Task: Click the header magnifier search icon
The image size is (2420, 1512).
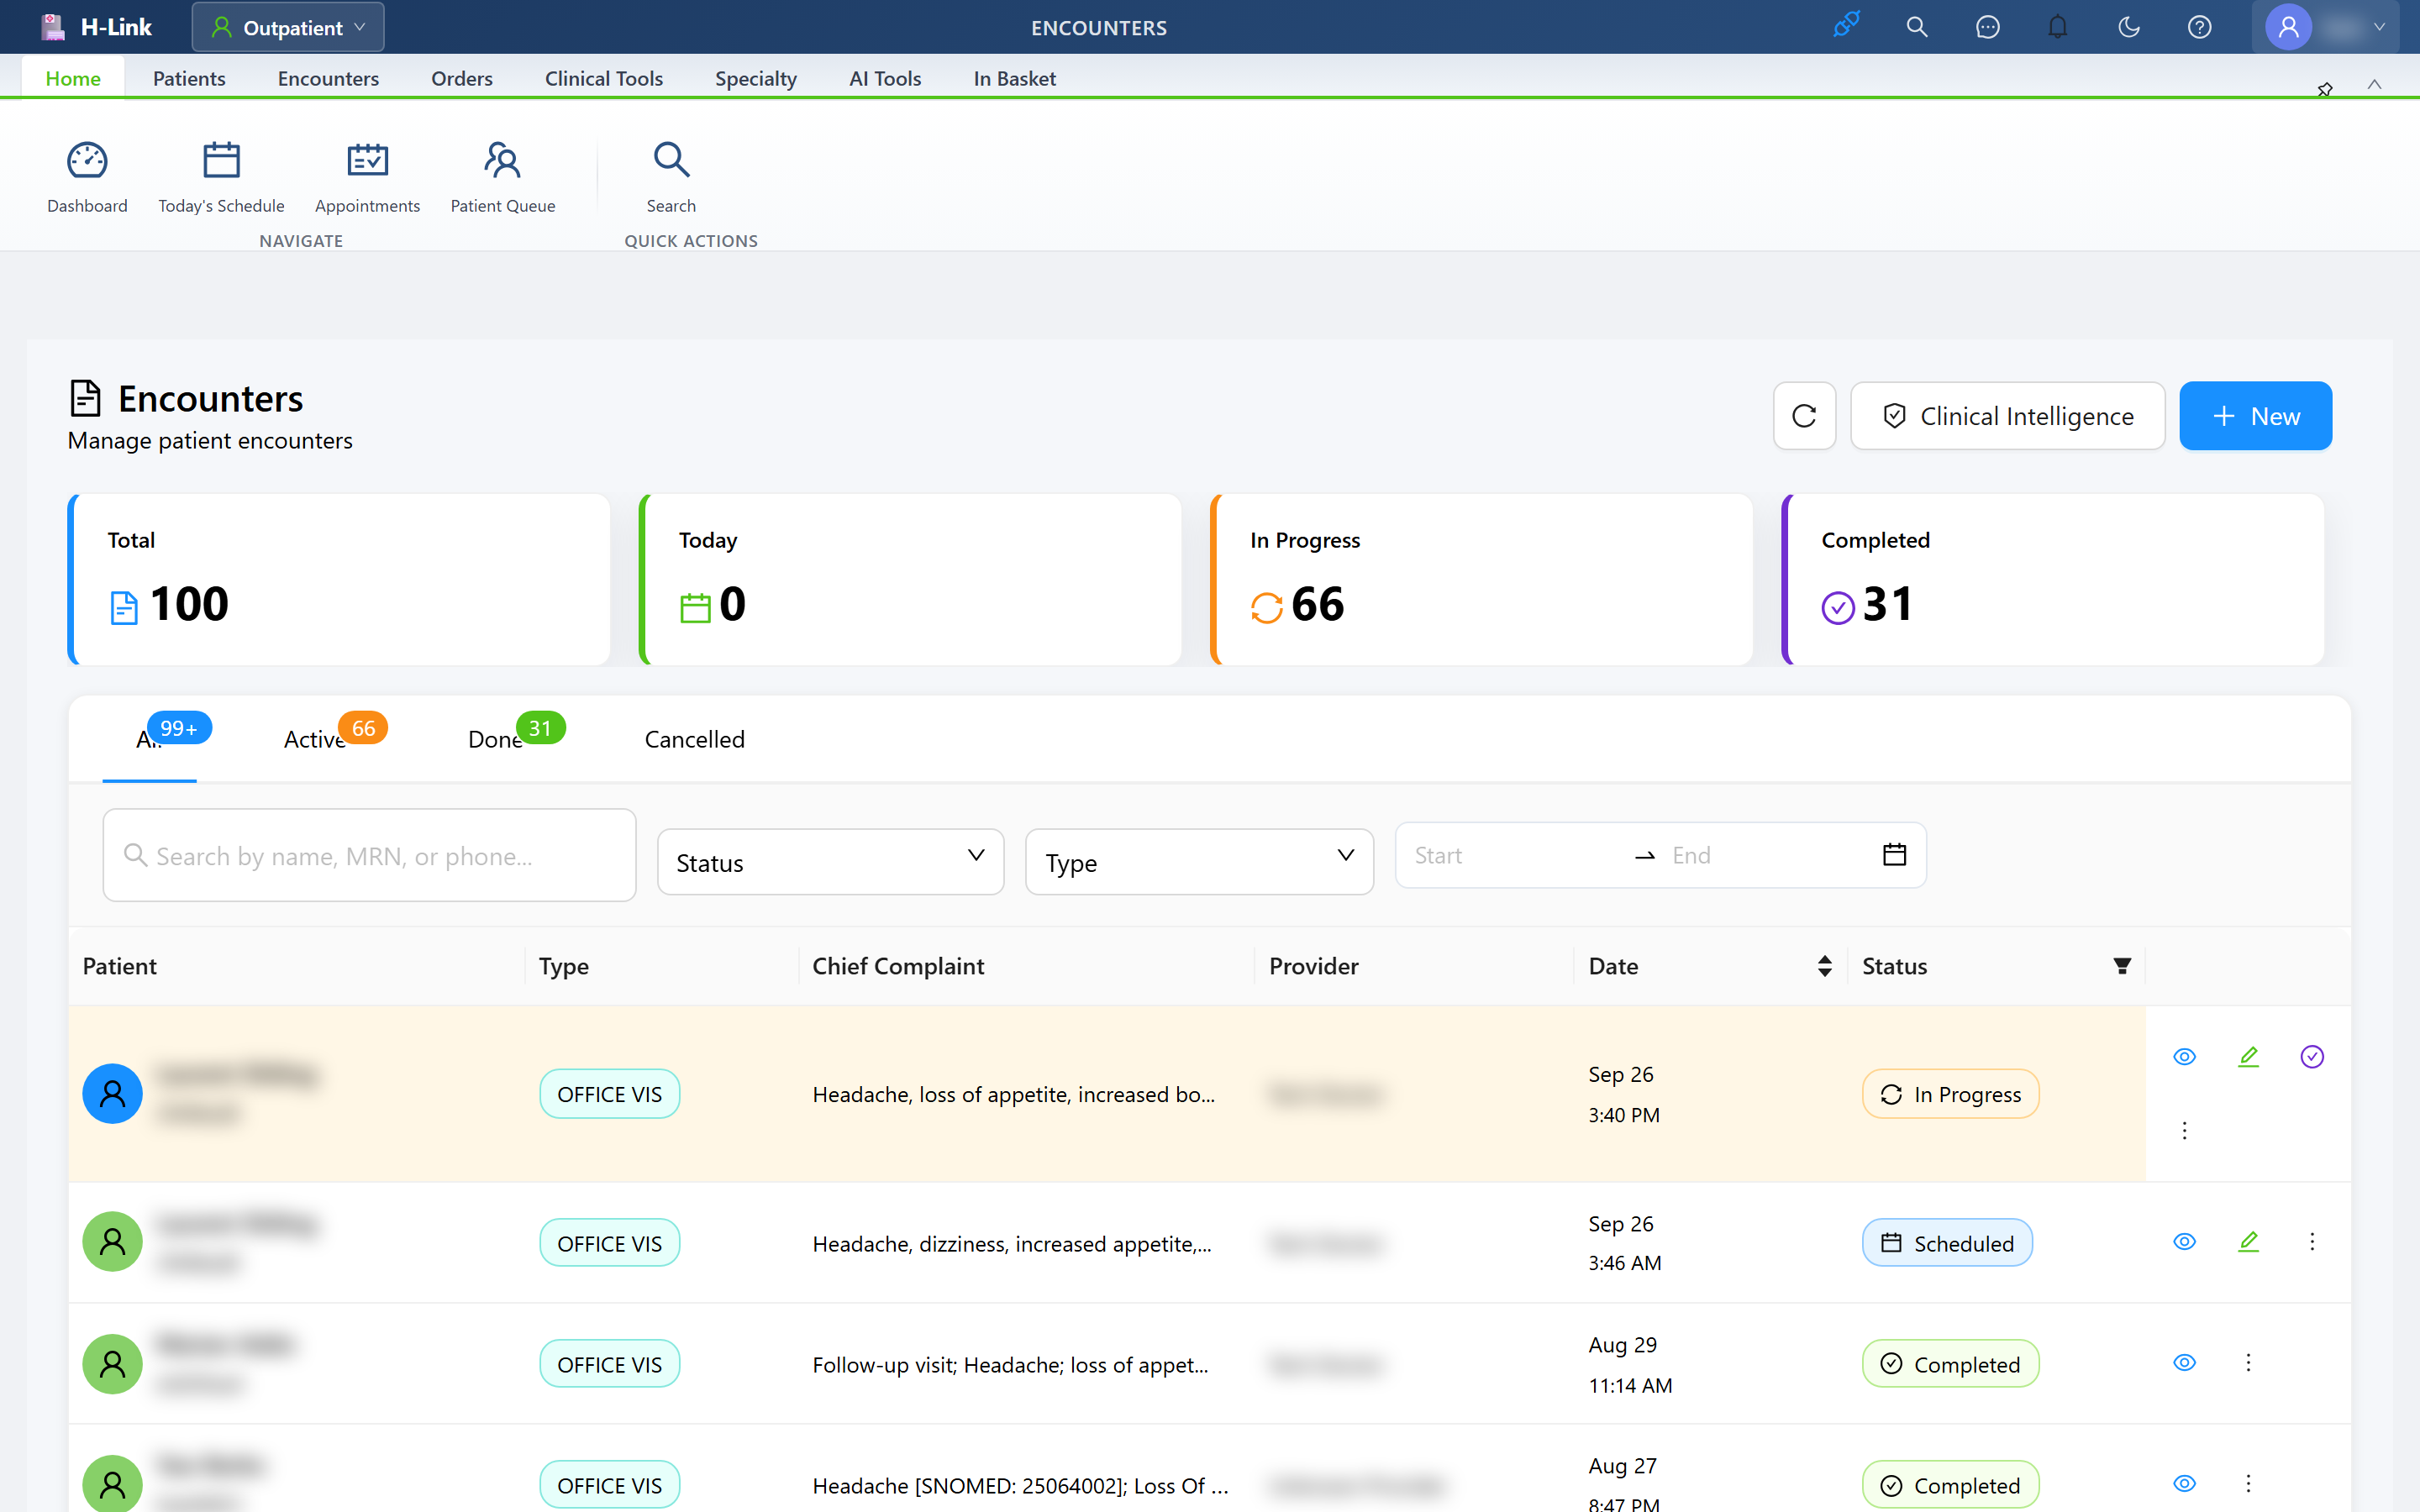Action: [1916, 27]
